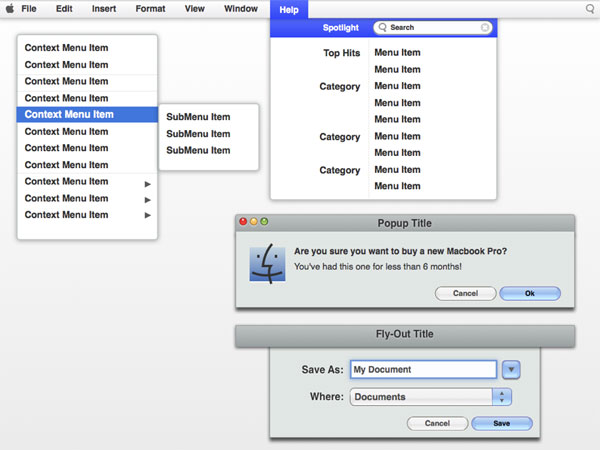Click the Macbook Pro question text
The height and width of the screenshot is (450, 600).
point(400,251)
